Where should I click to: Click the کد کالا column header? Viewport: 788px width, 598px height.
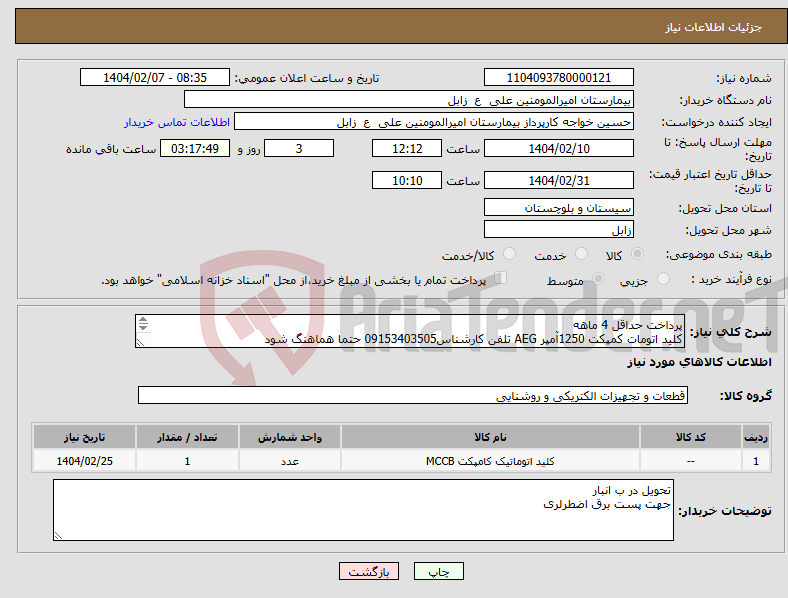[x=691, y=437]
